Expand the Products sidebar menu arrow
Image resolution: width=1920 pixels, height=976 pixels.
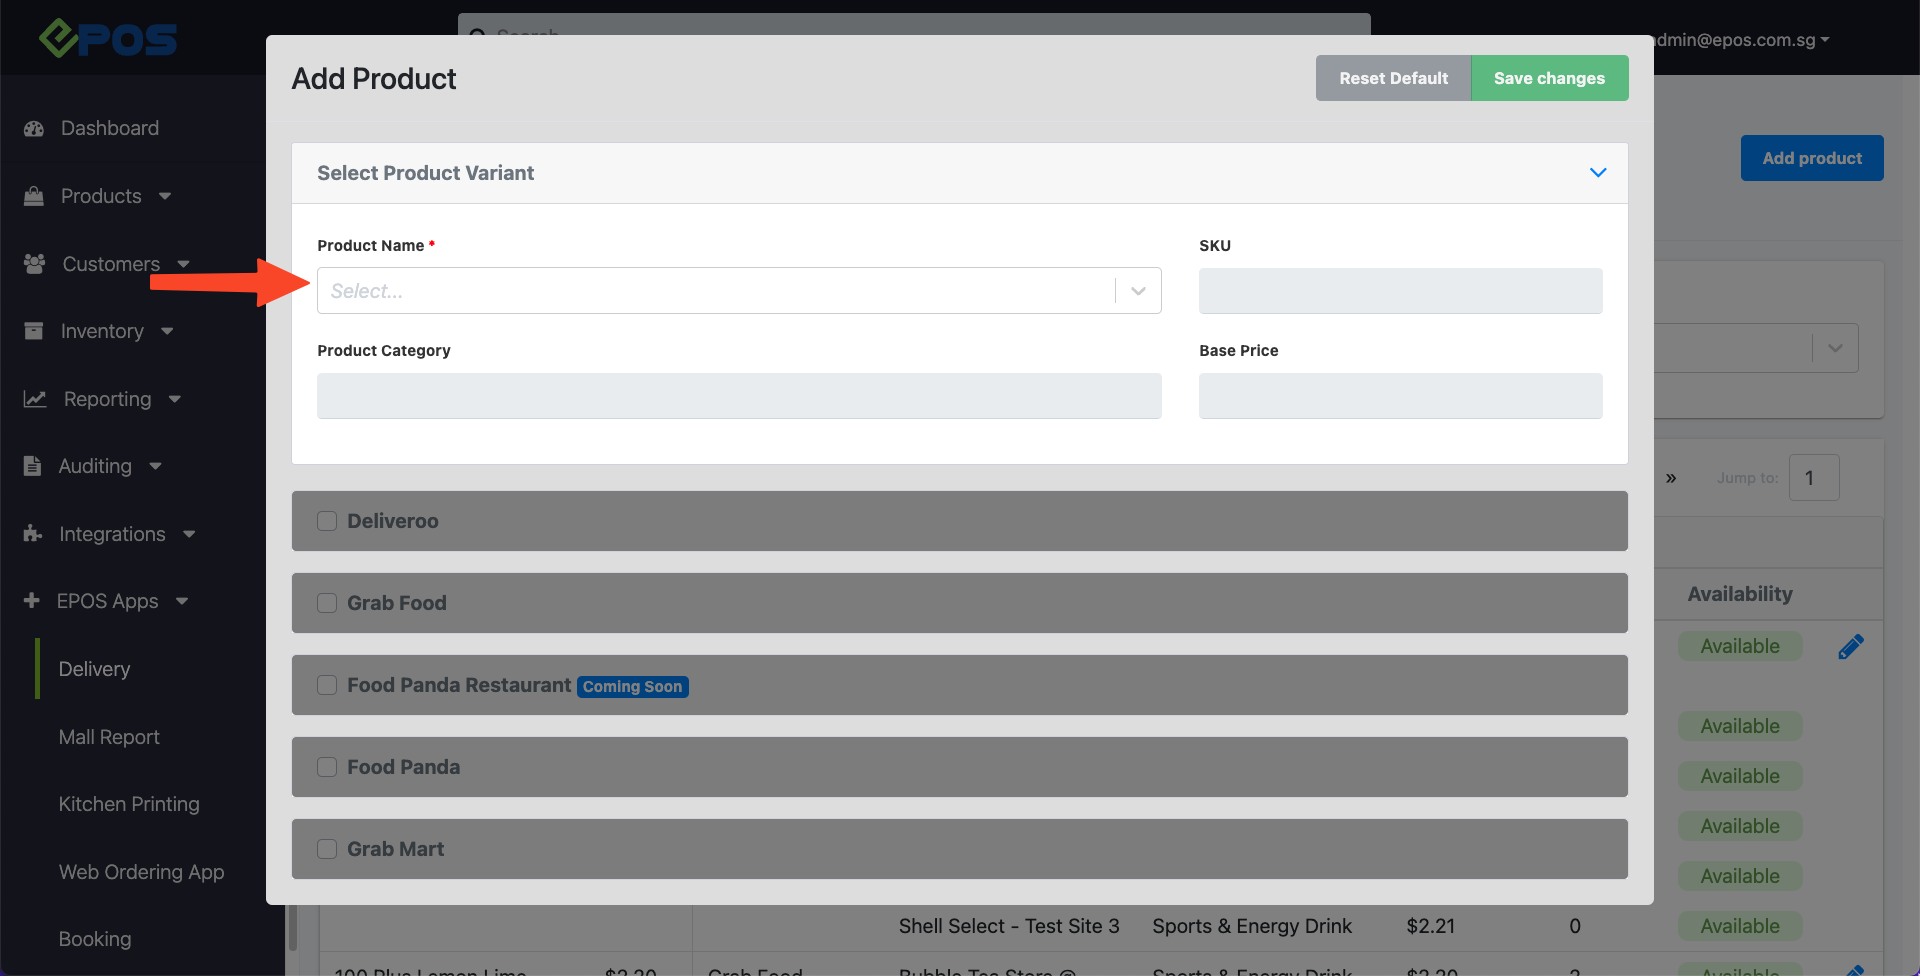coord(165,196)
